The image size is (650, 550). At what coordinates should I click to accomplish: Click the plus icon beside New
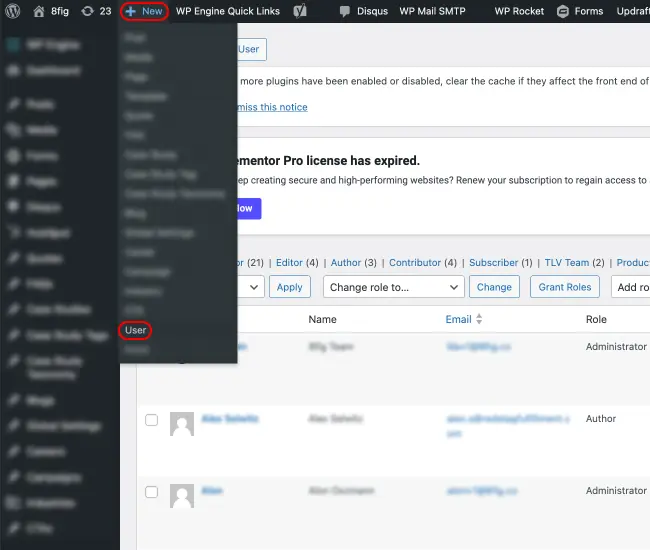(x=131, y=11)
